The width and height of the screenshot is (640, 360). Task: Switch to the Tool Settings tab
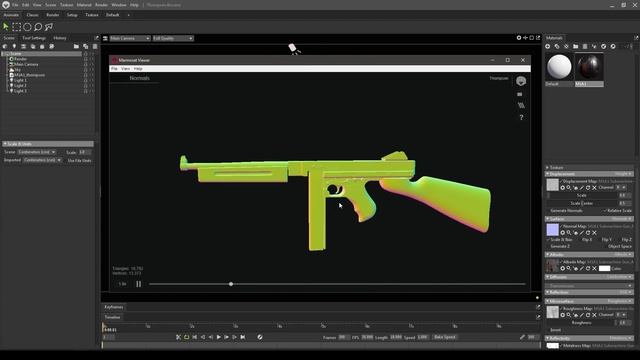tap(34, 38)
